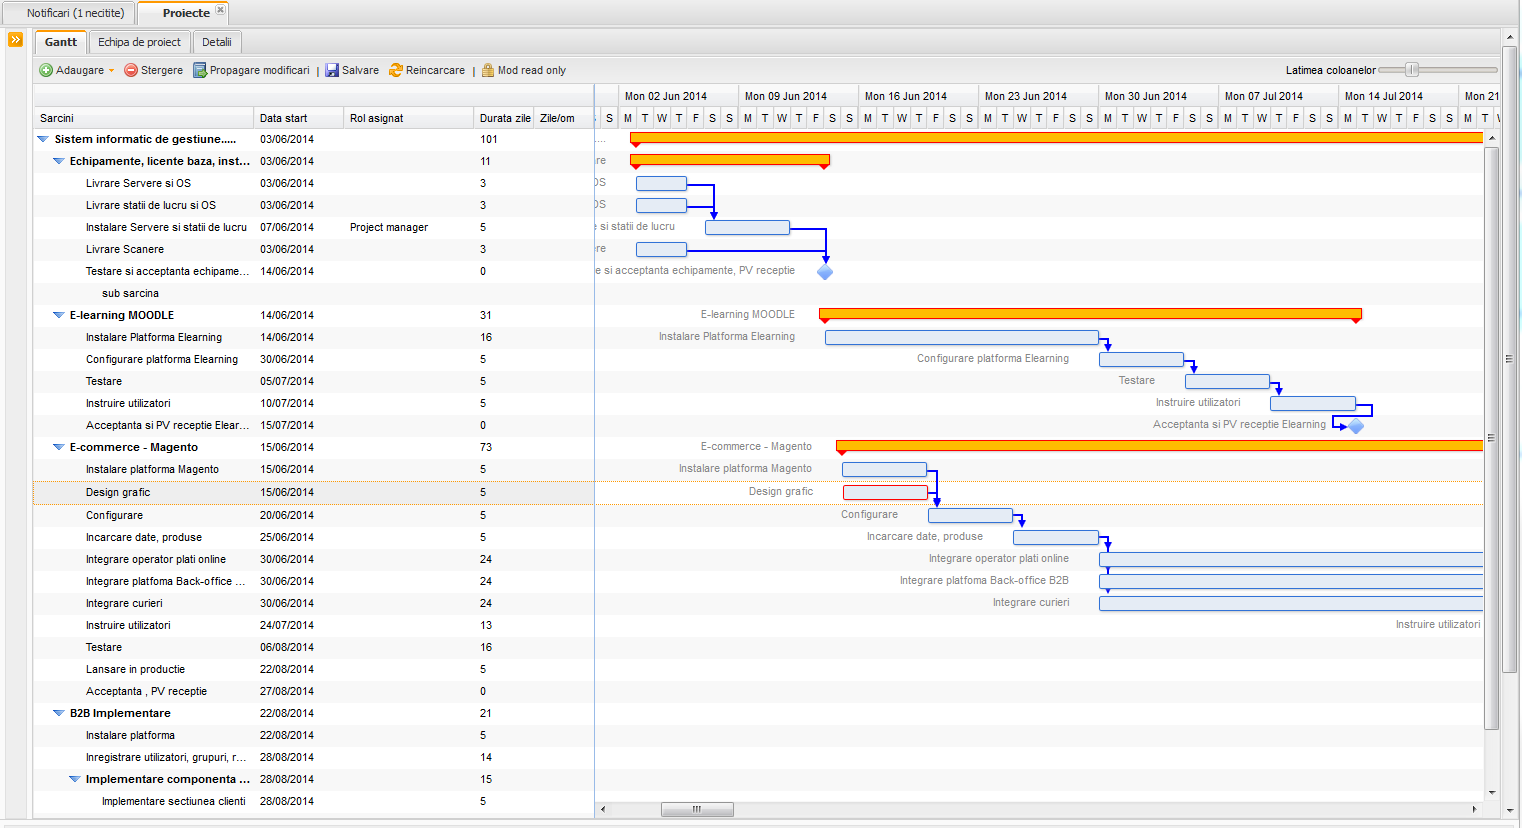Image resolution: width=1522 pixels, height=828 pixels.
Task: Click the Salvare floppy disk icon
Action: pos(332,70)
